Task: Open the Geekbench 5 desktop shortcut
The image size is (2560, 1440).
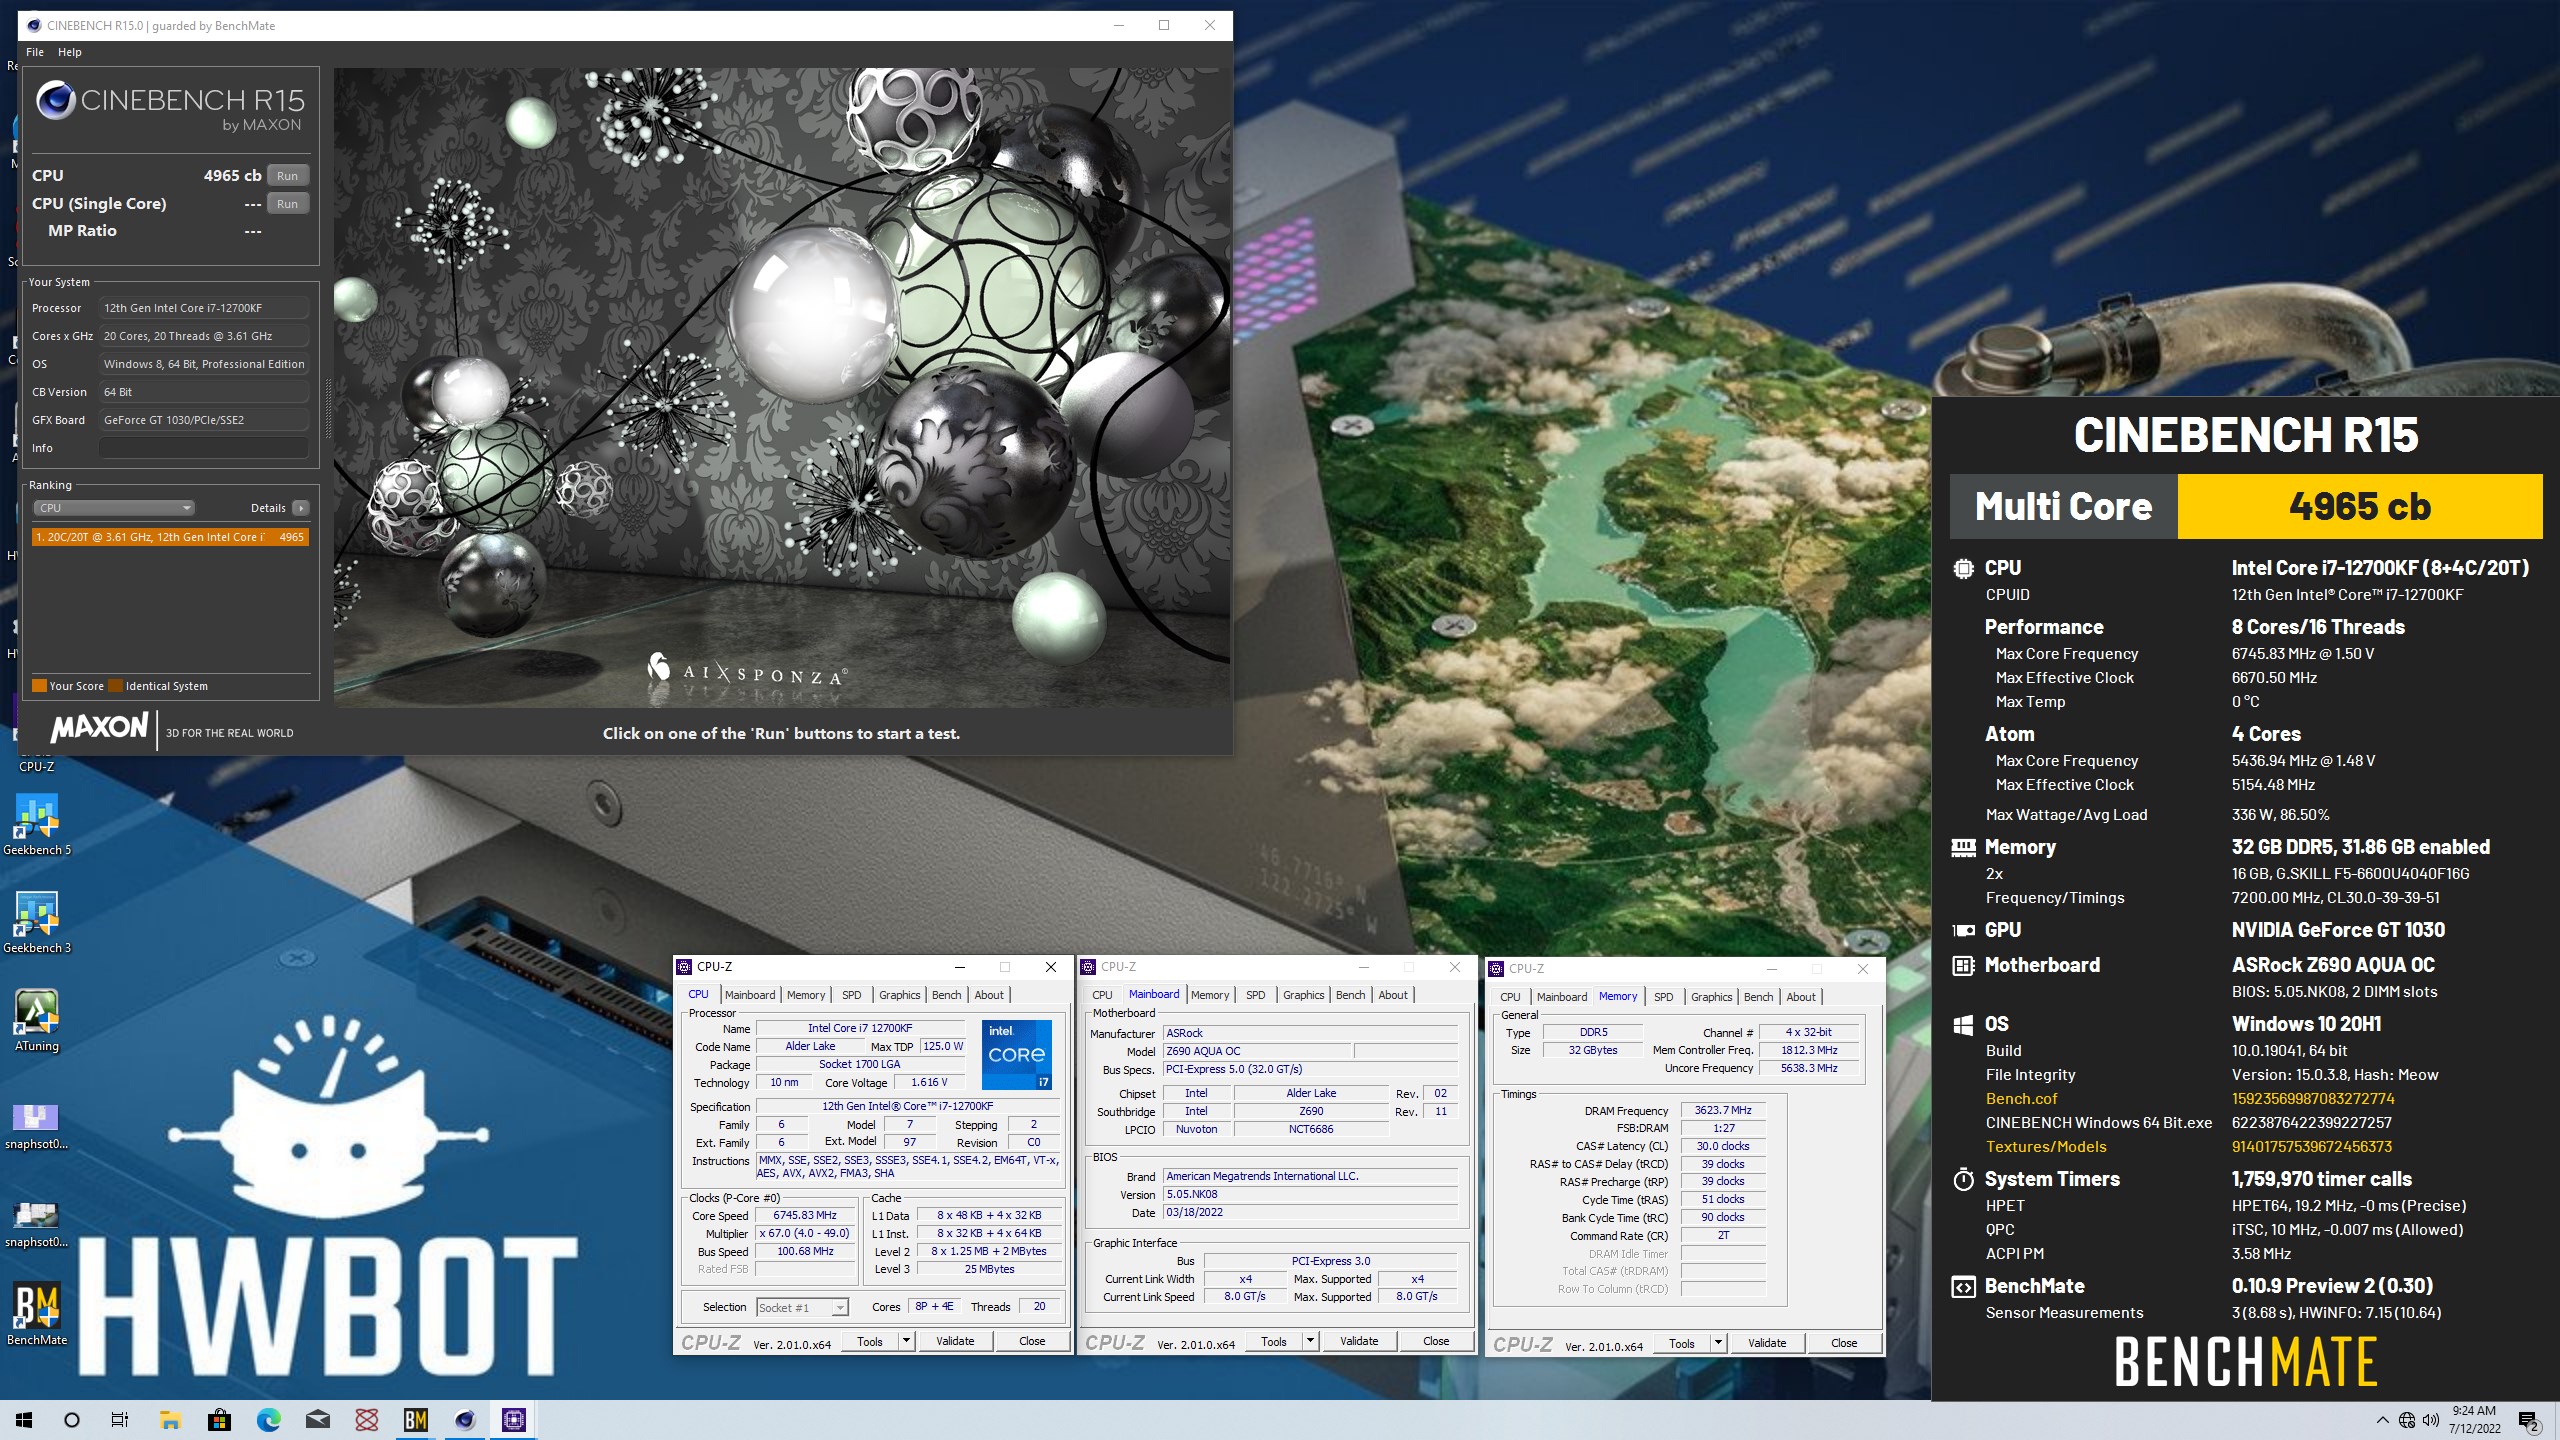Action: tap(37, 824)
